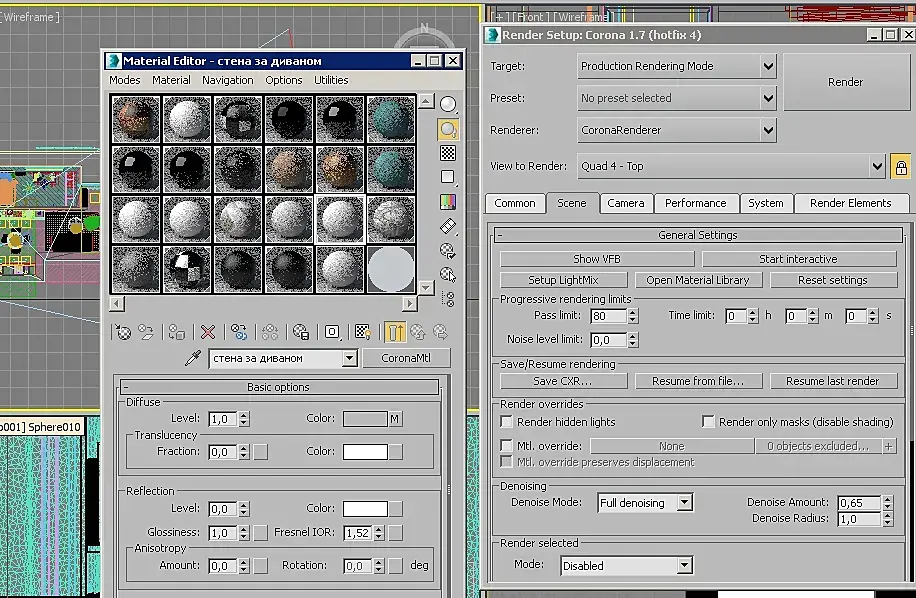The image size is (916, 598).
Task: Click the Video Color Check icon
Action: click(x=448, y=202)
